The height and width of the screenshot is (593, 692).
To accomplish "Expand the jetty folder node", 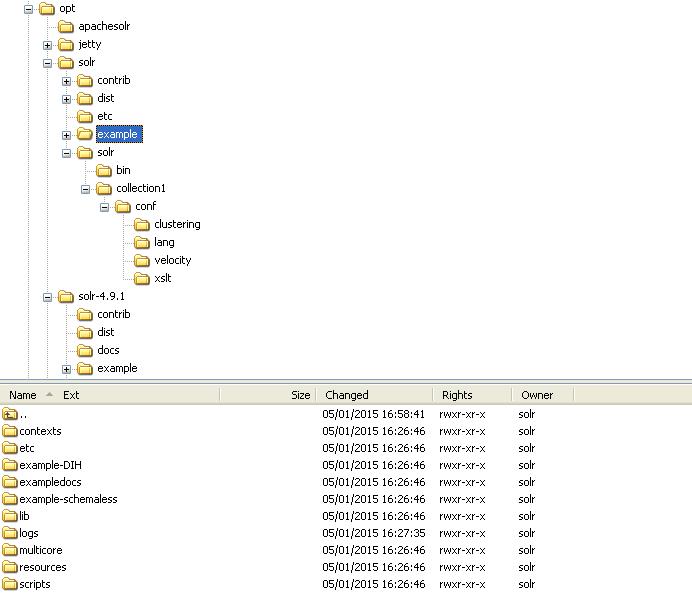I will coord(48,45).
